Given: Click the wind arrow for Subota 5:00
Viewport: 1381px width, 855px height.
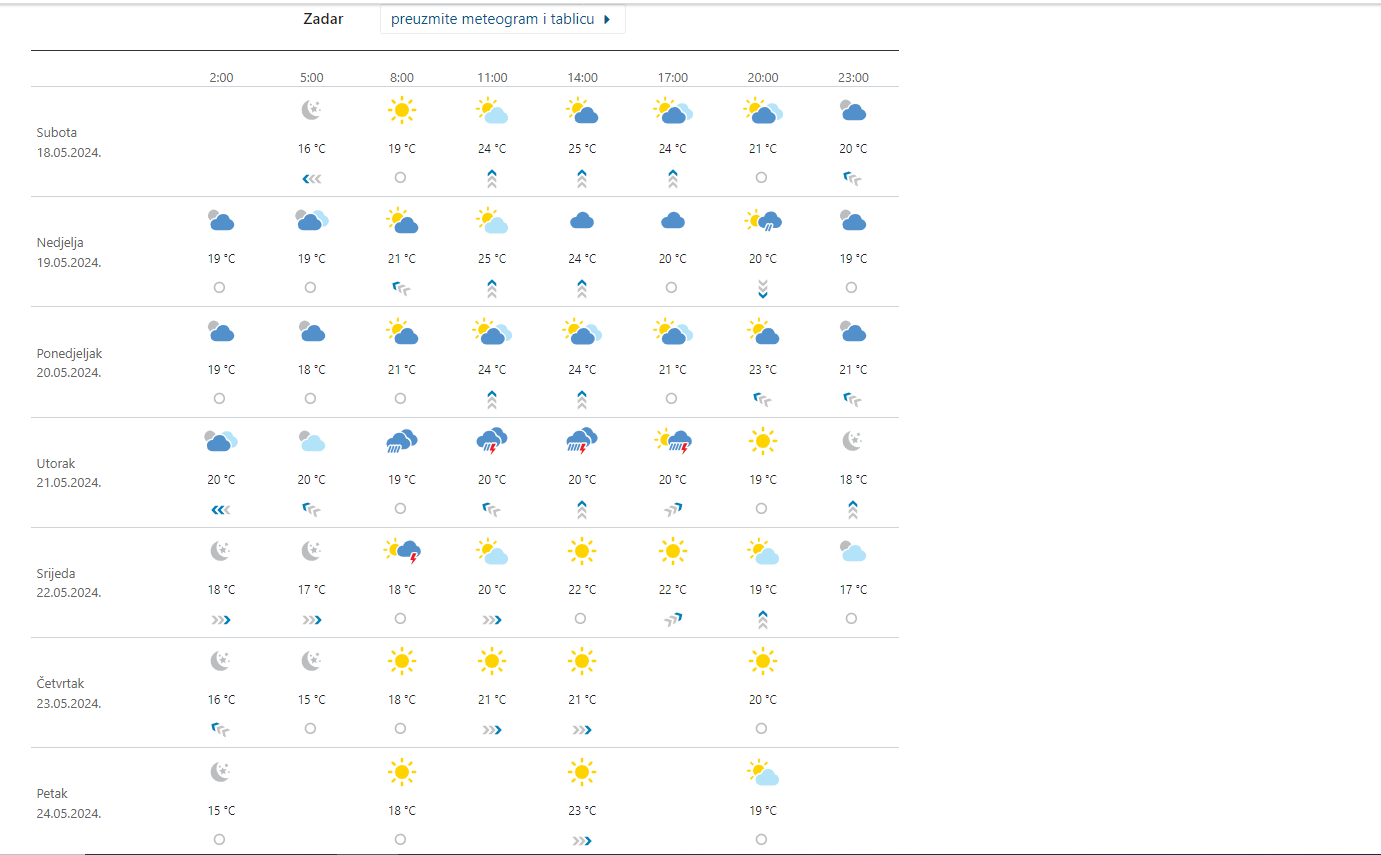Looking at the screenshot, I should [x=311, y=179].
